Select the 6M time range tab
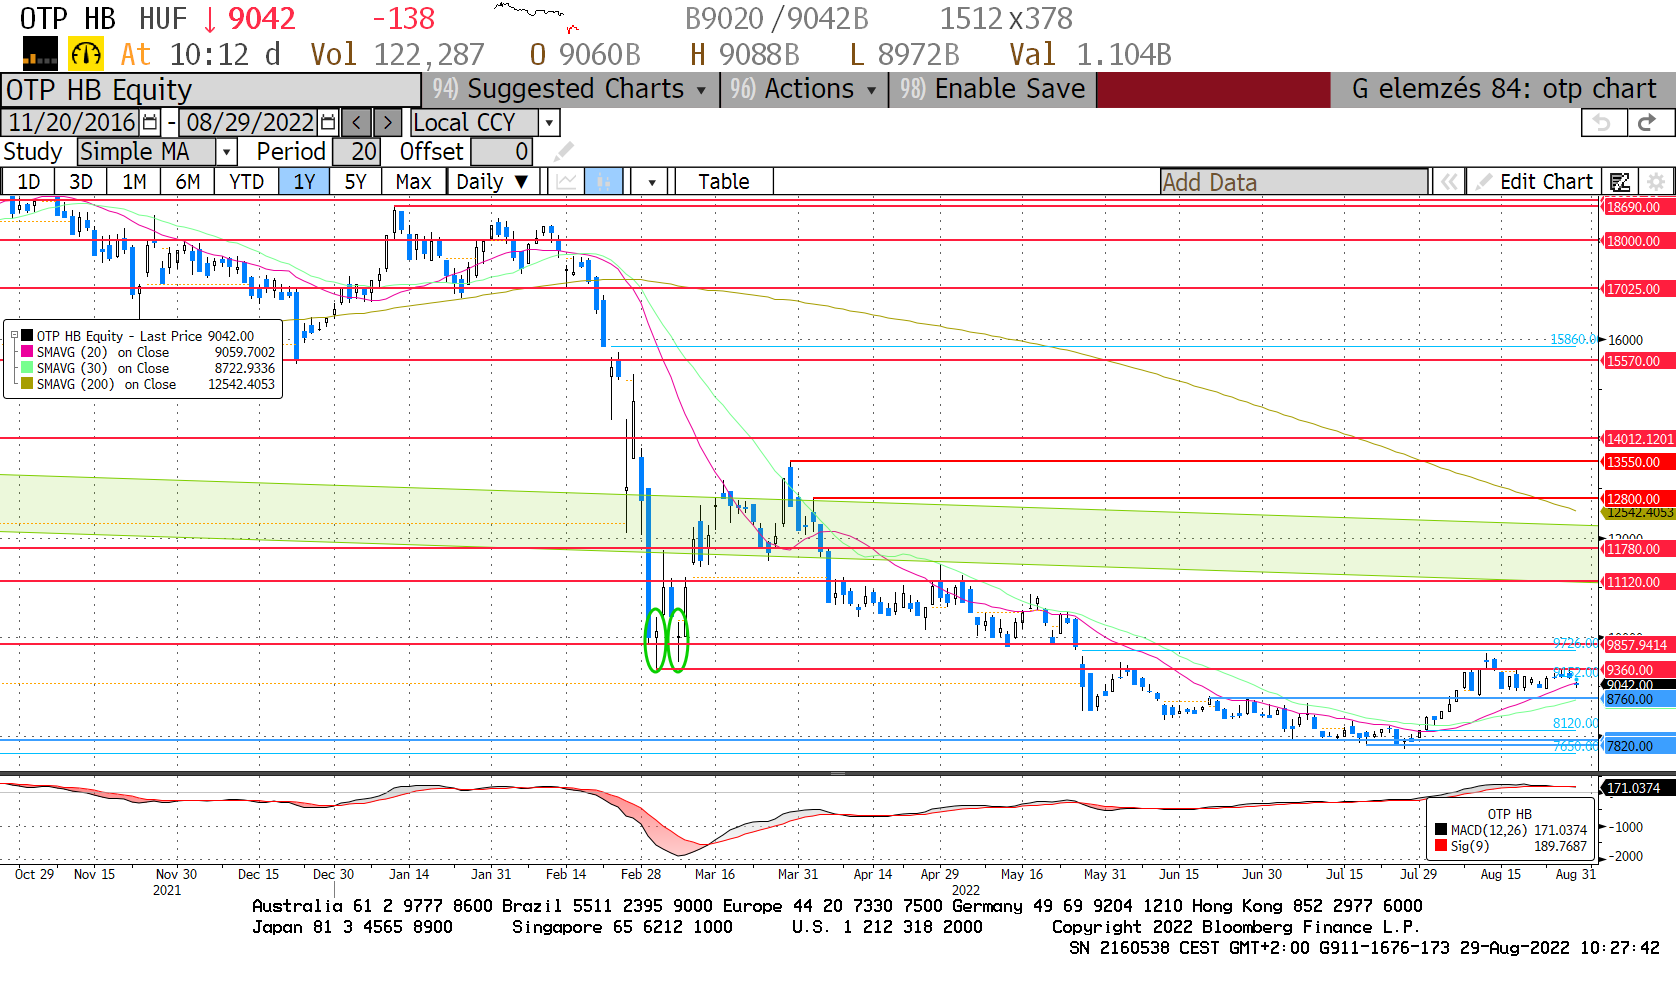The image size is (1676, 991). tap(188, 182)
